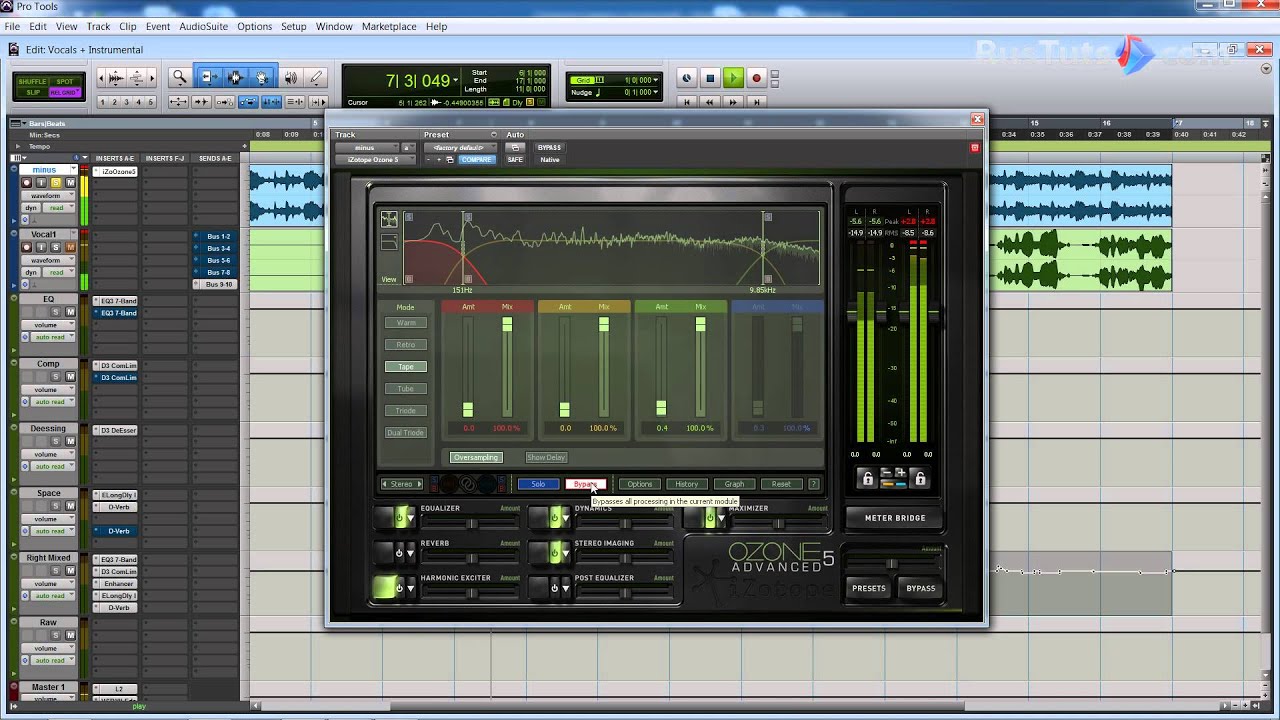Image resolution: width=1280 pixels, height=720 pixels.
Task: Click the Online sync clock button
Action: tap(687, 78)
